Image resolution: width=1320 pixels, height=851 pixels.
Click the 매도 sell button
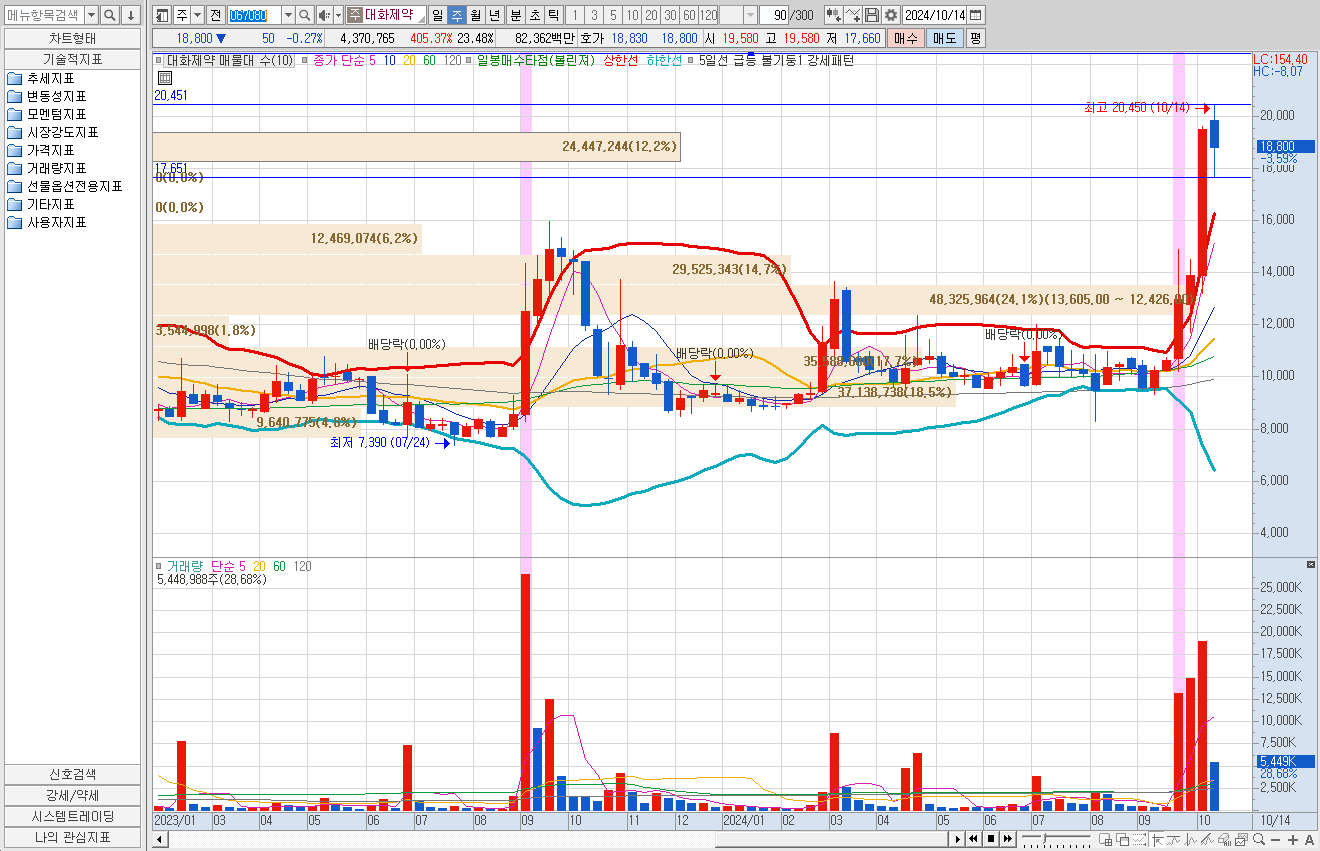point(944,38)
